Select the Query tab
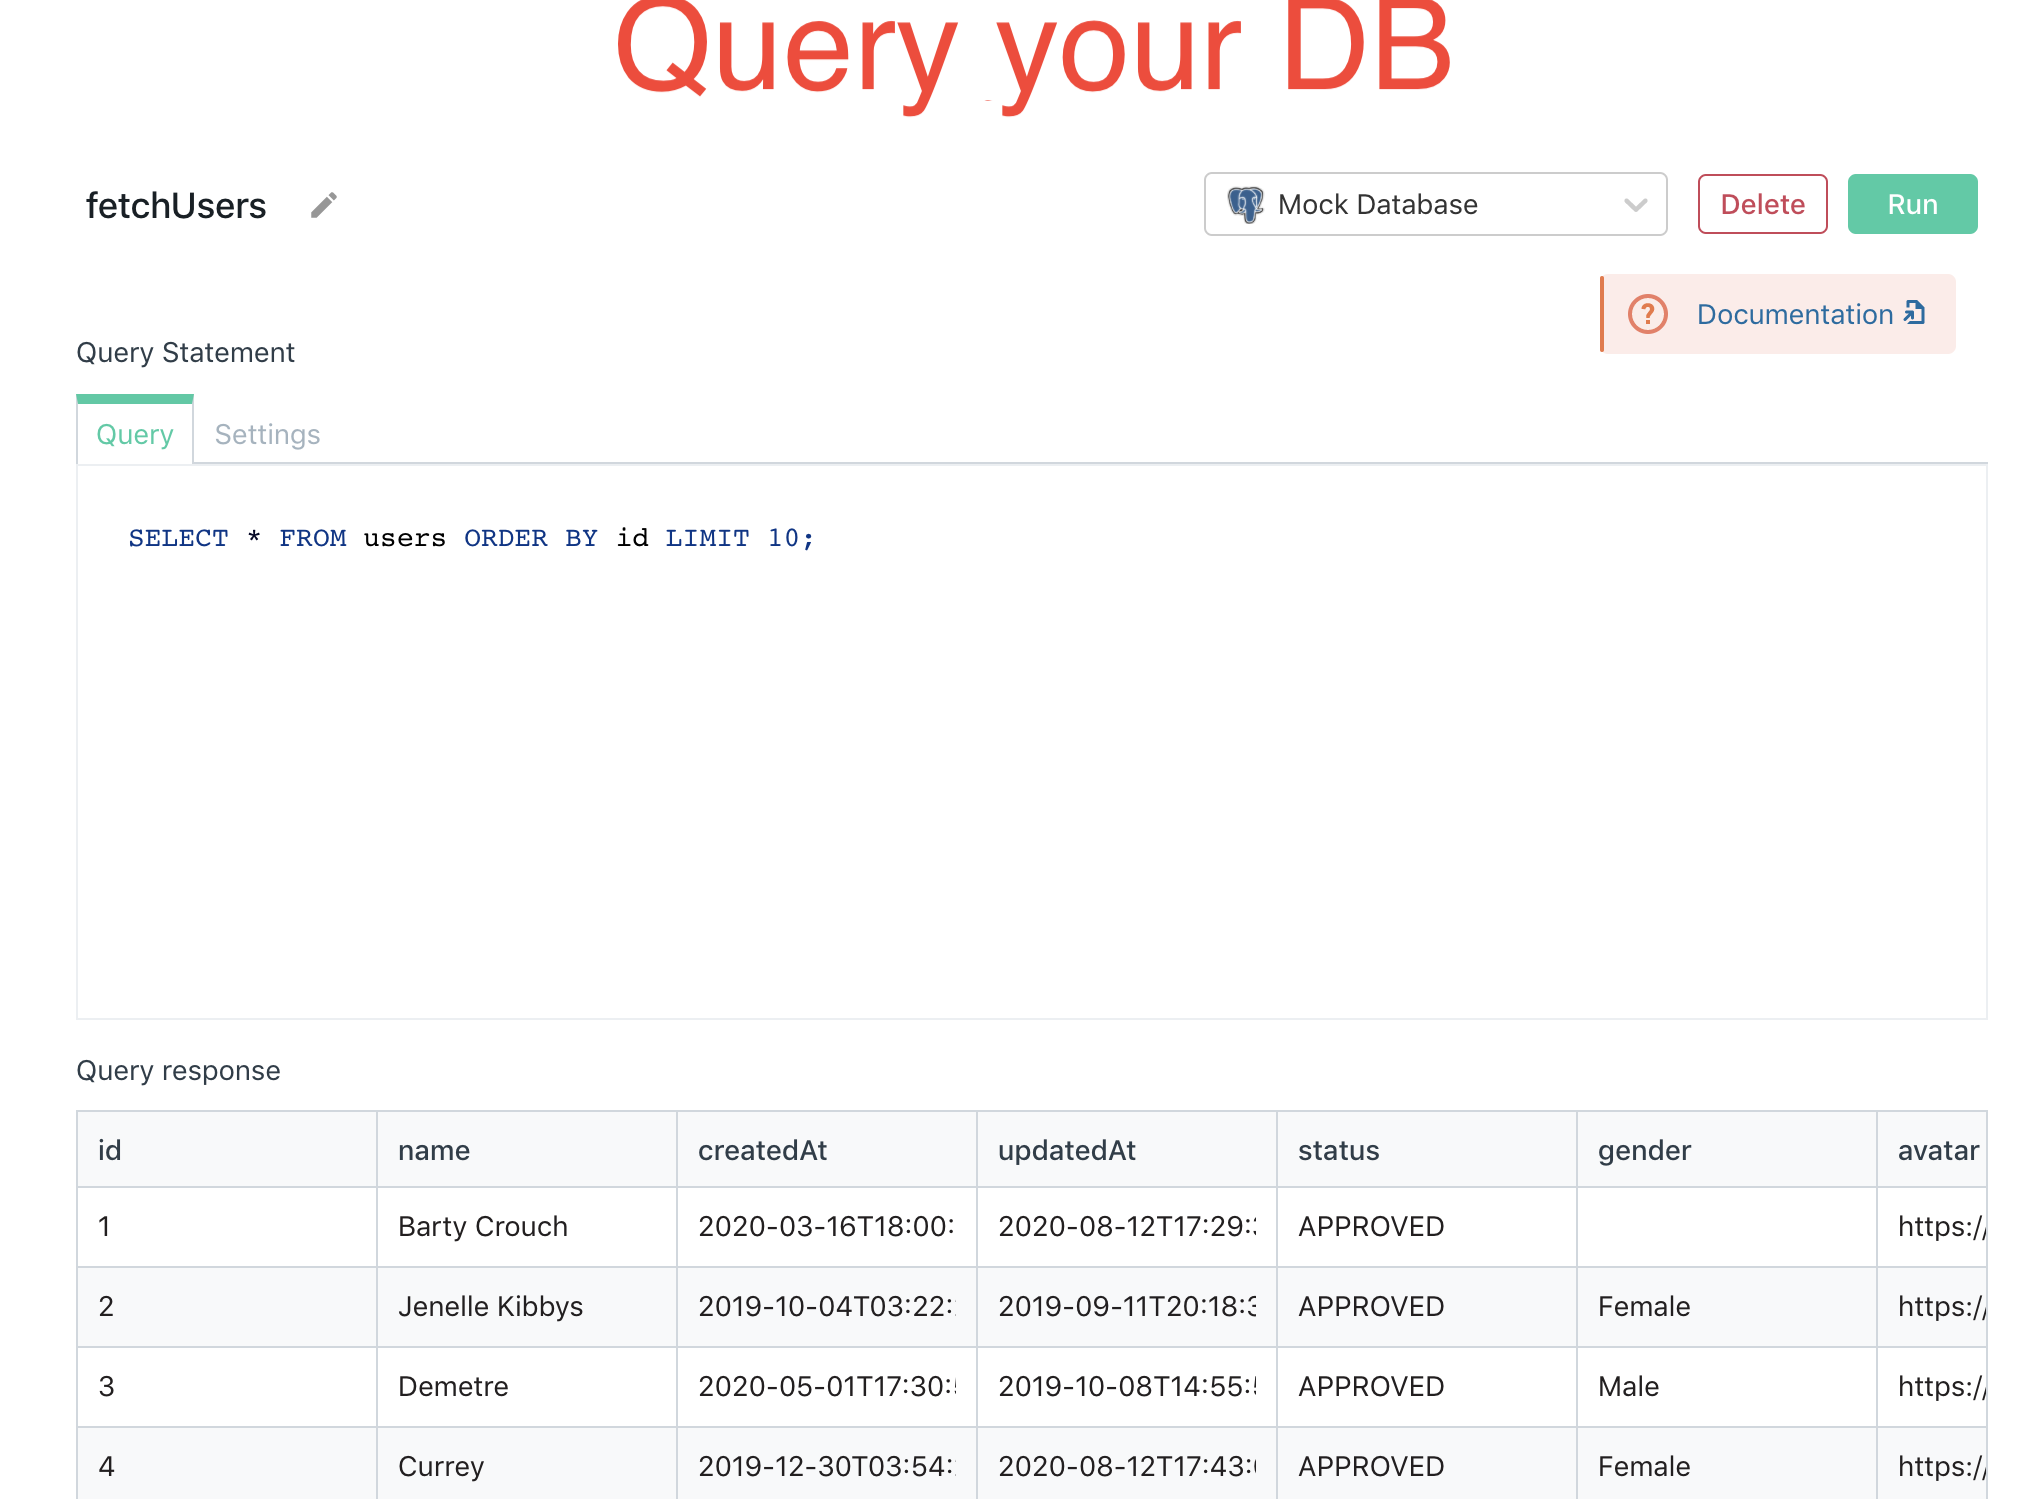The height and width of the screenshot is (1500, 2040). (x=135, y=434)
